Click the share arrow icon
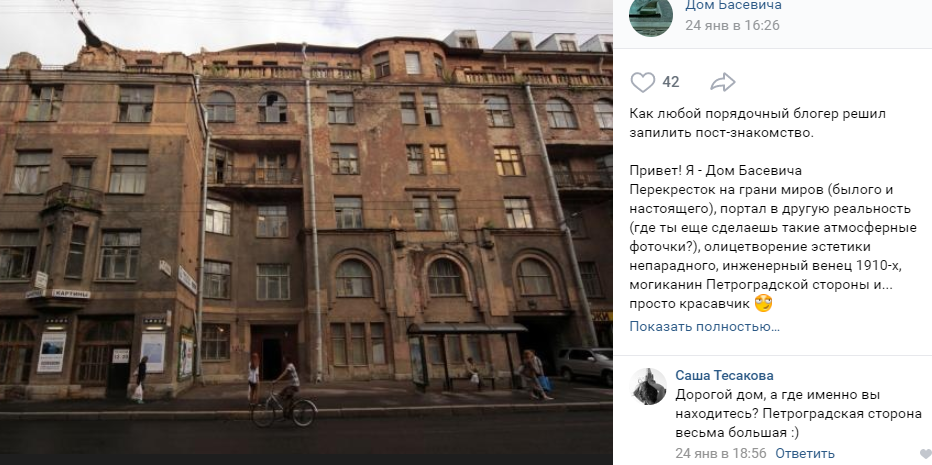 click(723, 83)
